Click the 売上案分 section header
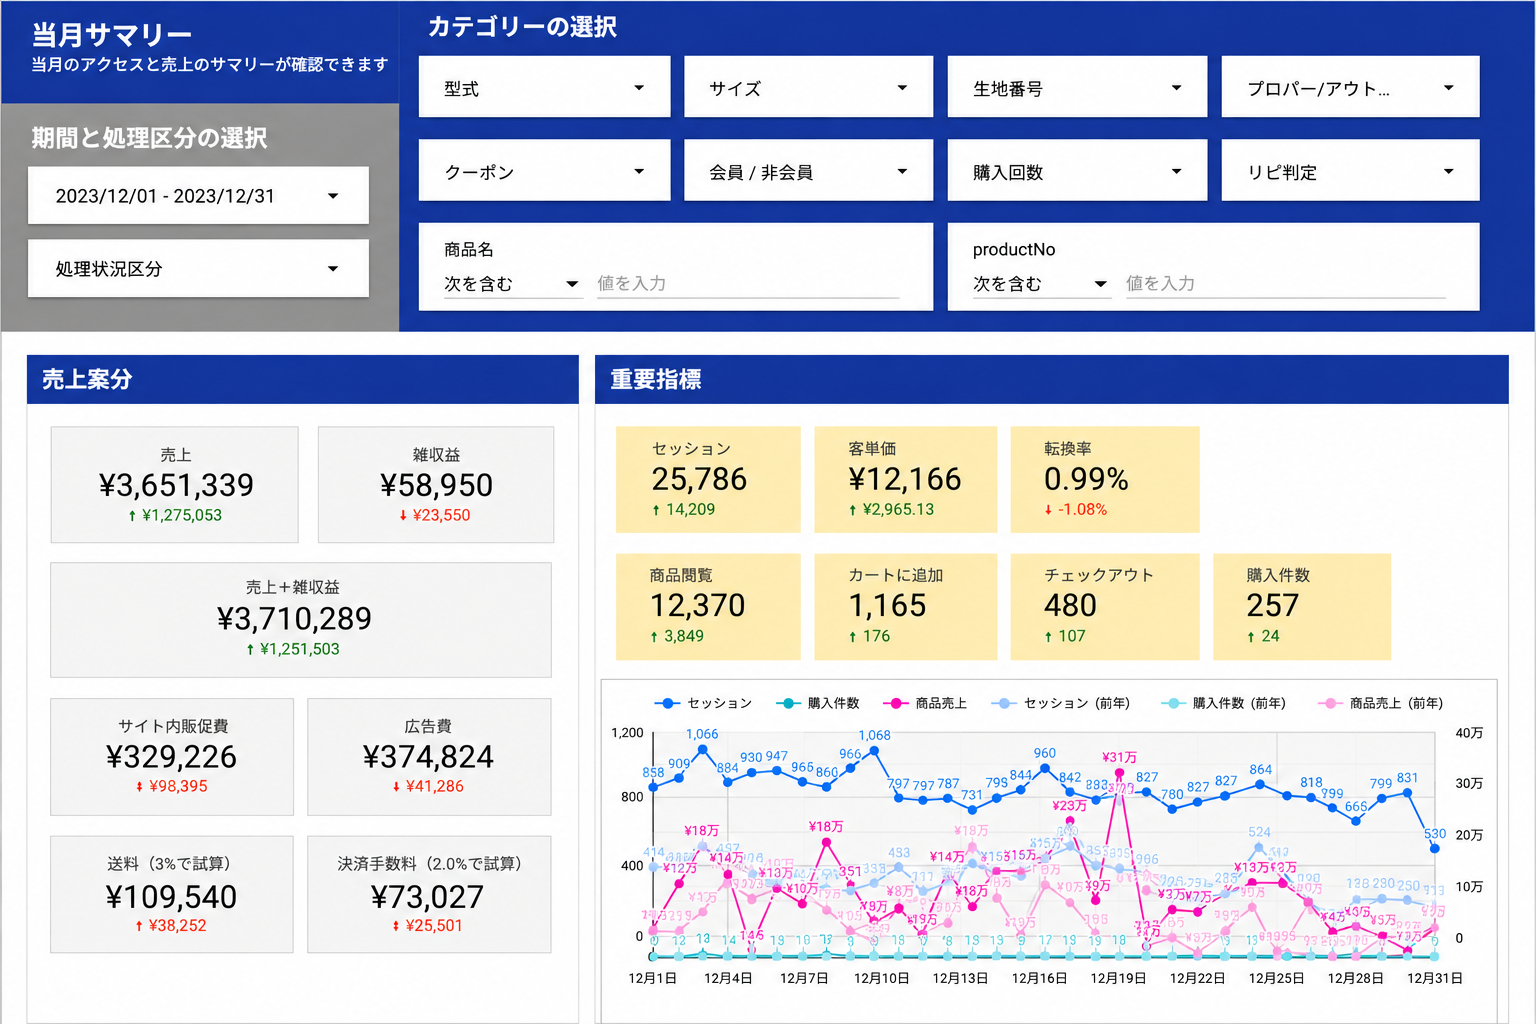Screen dimensions: 1536x1024 (303, 379)
